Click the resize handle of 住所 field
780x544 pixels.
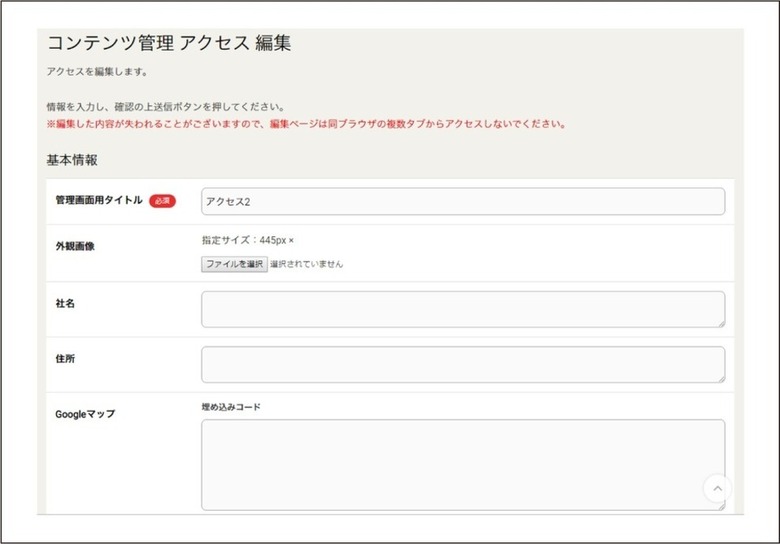click(x=721, y=379)
